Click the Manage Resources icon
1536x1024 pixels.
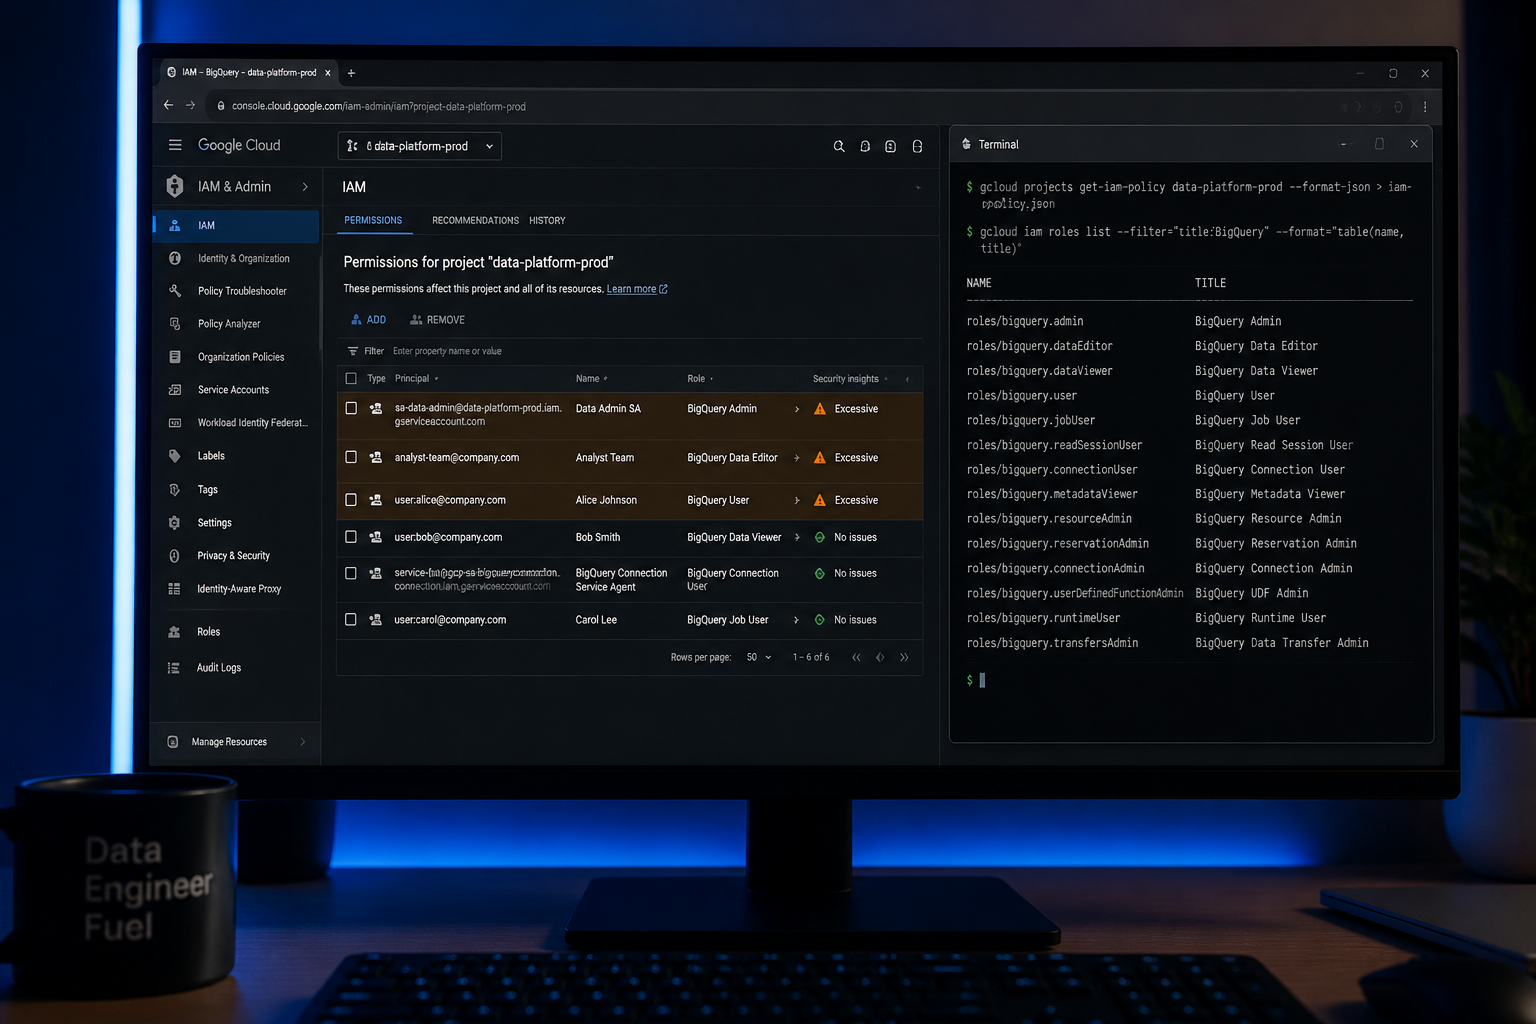173,742
